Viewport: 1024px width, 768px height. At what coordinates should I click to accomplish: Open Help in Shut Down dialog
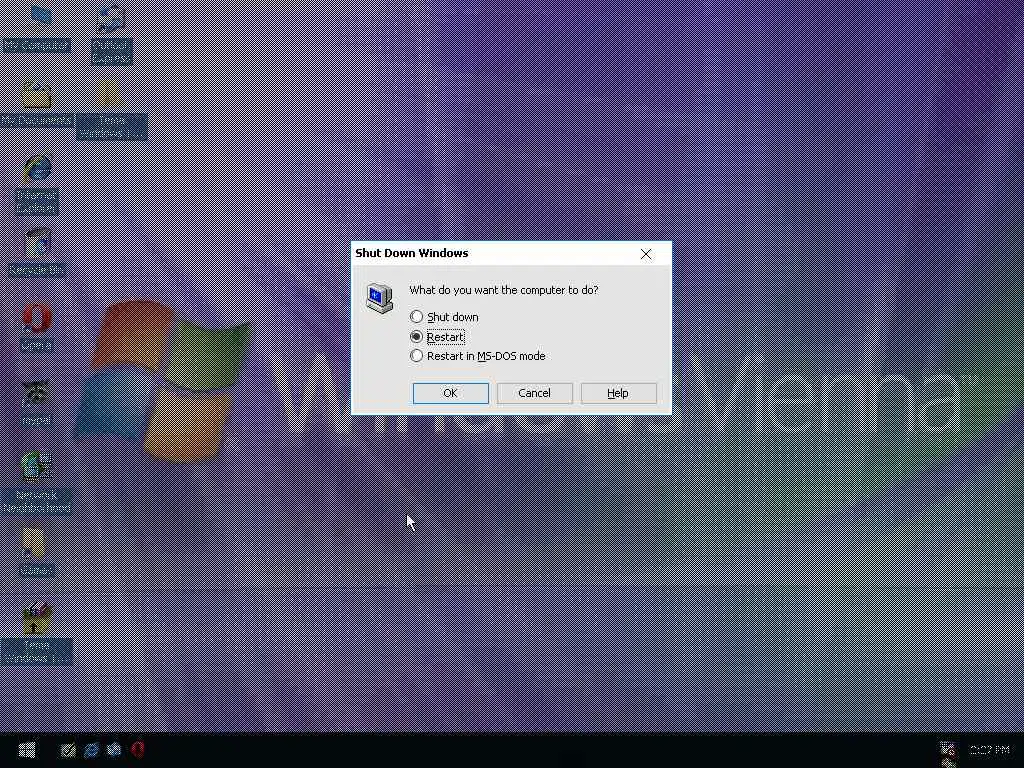(x=618, y=393)
